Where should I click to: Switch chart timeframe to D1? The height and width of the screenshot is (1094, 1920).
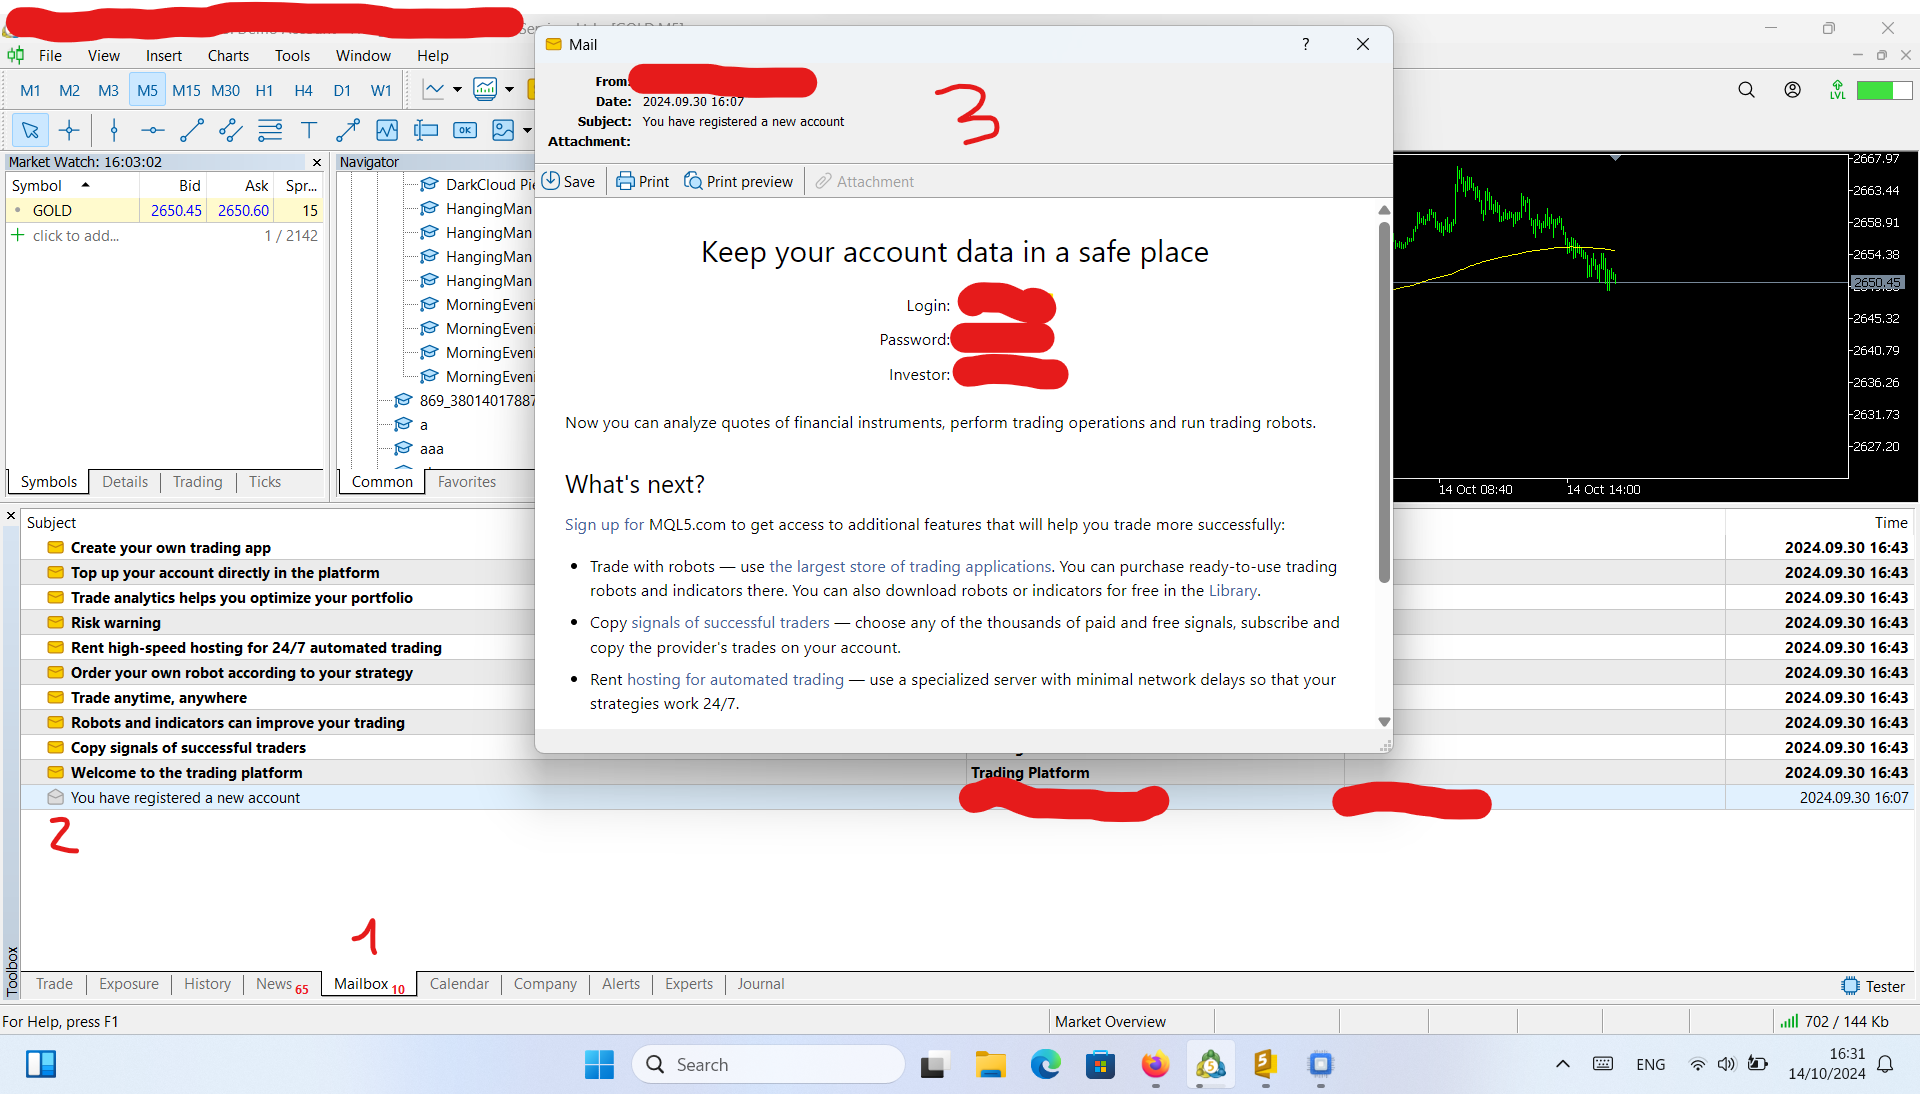(x=342, y=90)
